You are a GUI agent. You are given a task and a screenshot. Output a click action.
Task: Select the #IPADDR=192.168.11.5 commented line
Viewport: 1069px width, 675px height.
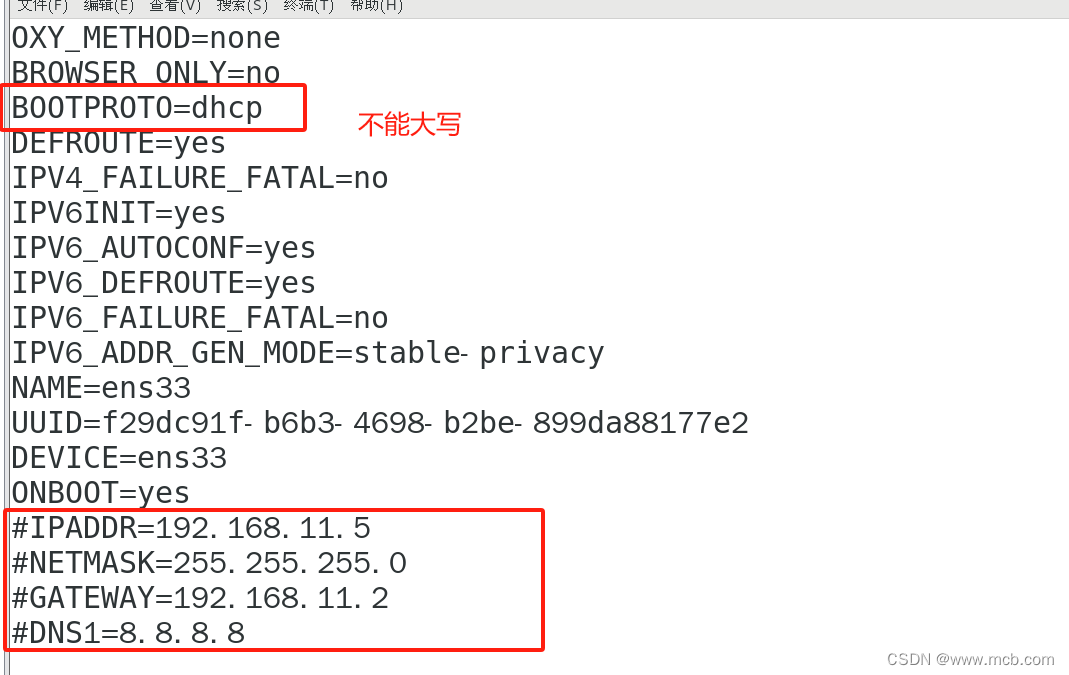point(190,527)
